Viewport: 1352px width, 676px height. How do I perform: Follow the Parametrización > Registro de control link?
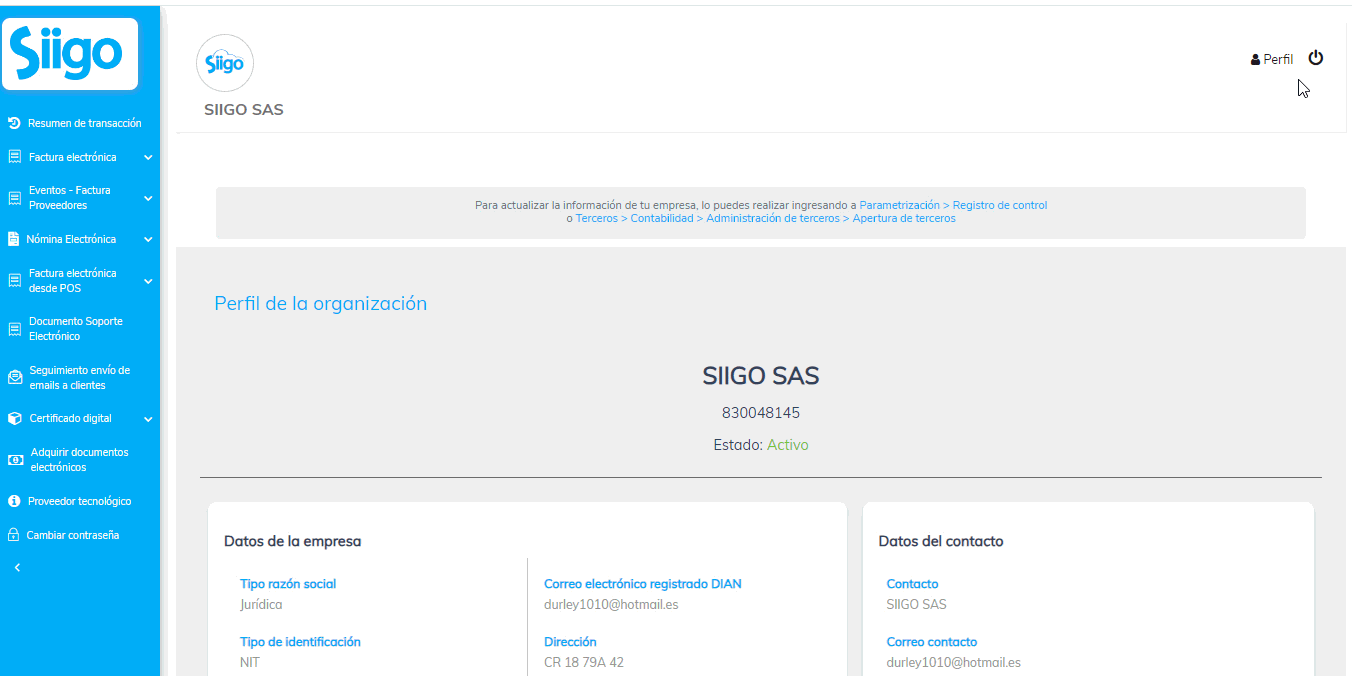(953, 205)
